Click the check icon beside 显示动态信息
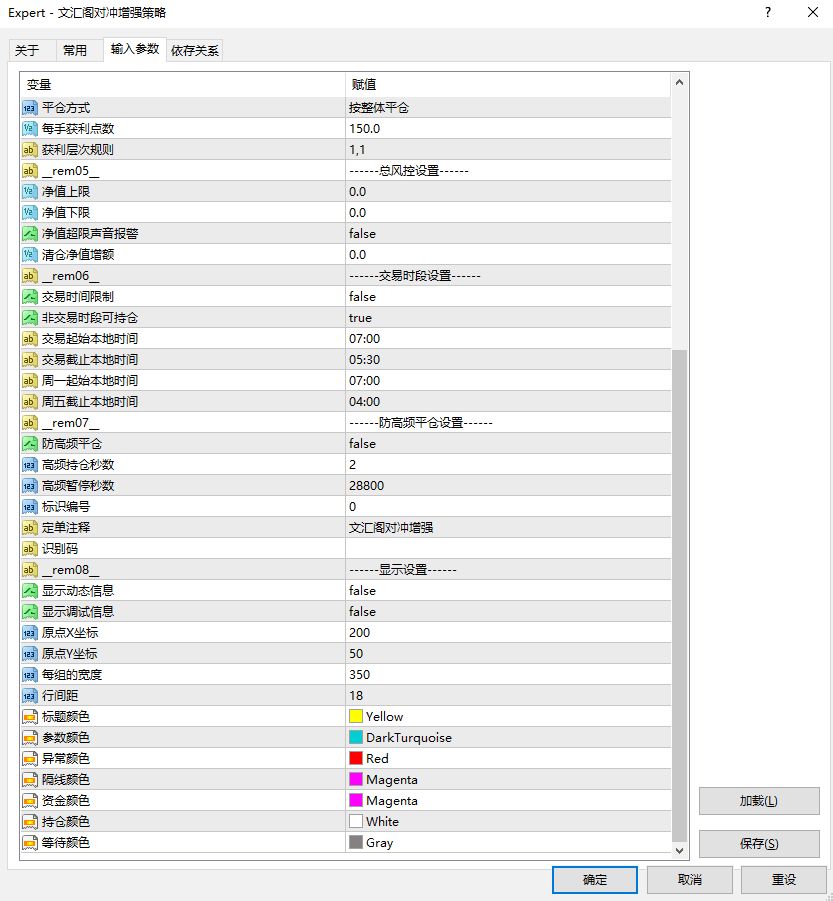Viewport: 833px width, 901px height. (28, 590)
